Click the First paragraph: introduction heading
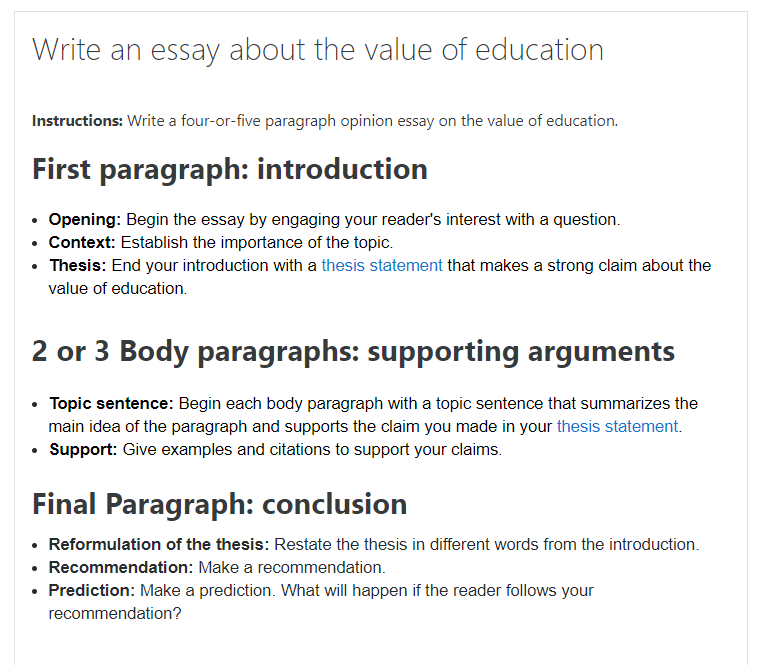The image size is (767, 665). [x=230, y=169]
